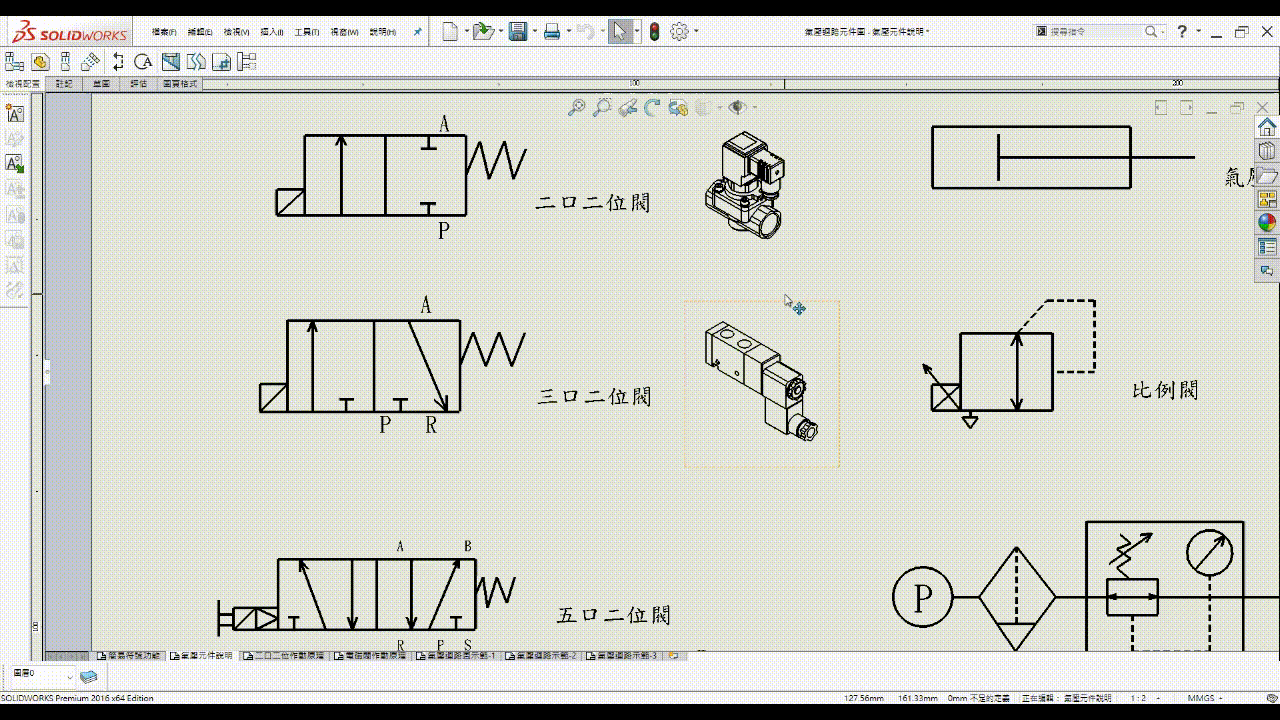
Task: Open File Explorer folder icon in task pane
Action: 1267,175
